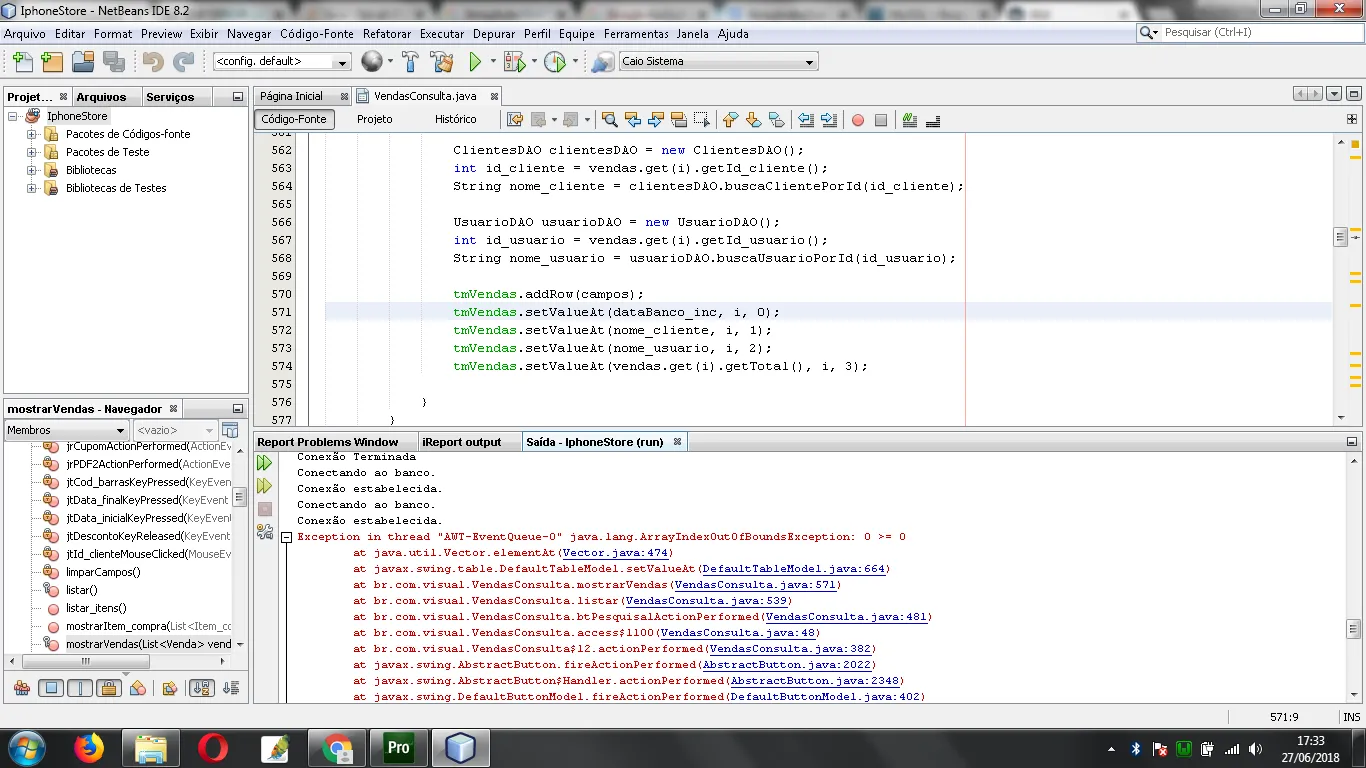1366x768 pixels.
Task: Click the Build Project hammer icon
Action: point(410,62)
